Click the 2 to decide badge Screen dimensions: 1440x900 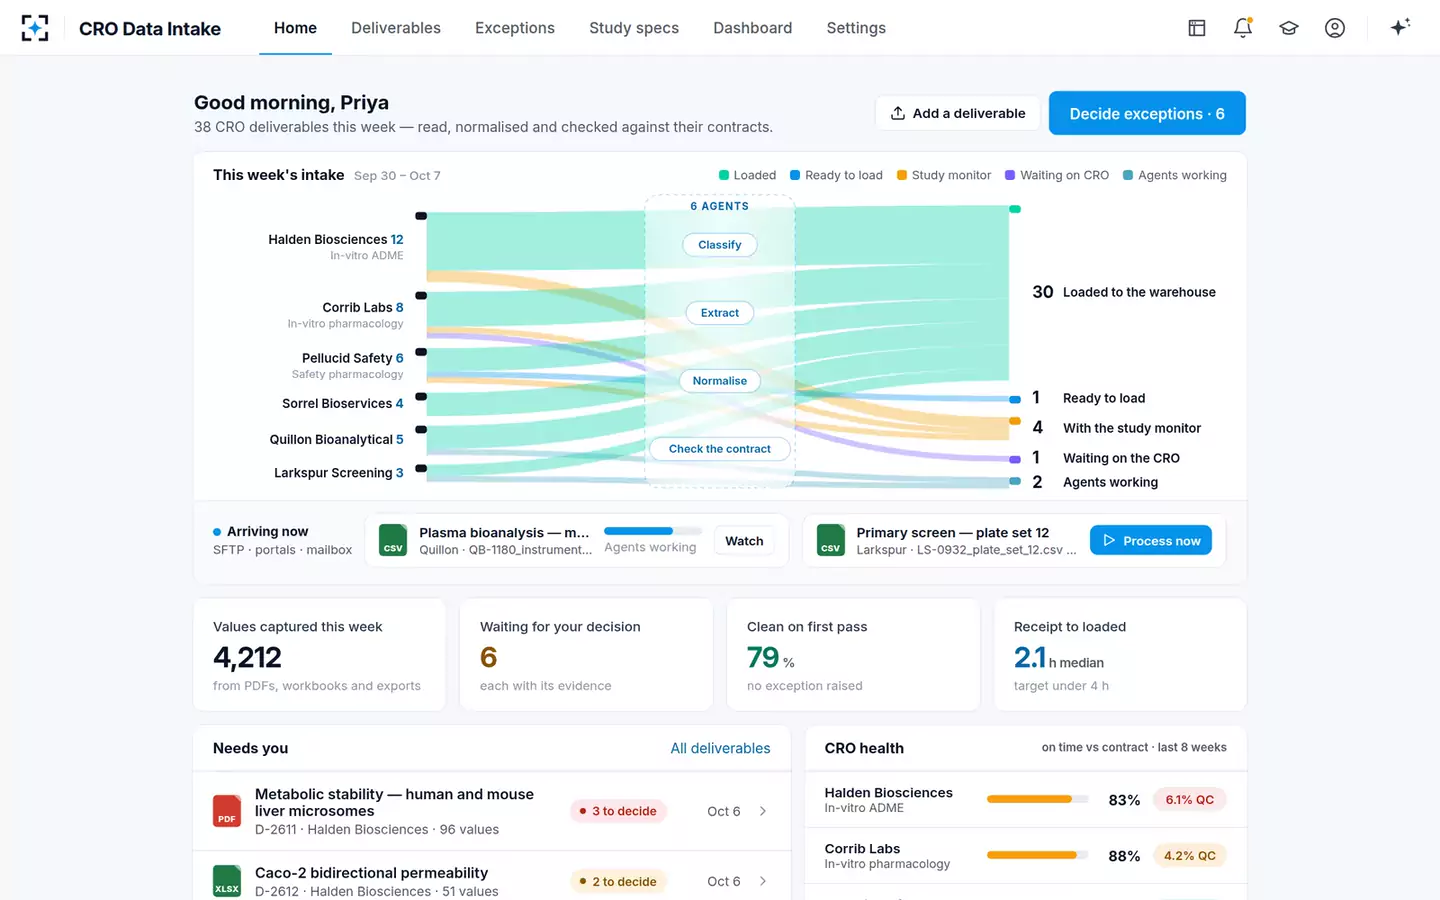[618, 881]
